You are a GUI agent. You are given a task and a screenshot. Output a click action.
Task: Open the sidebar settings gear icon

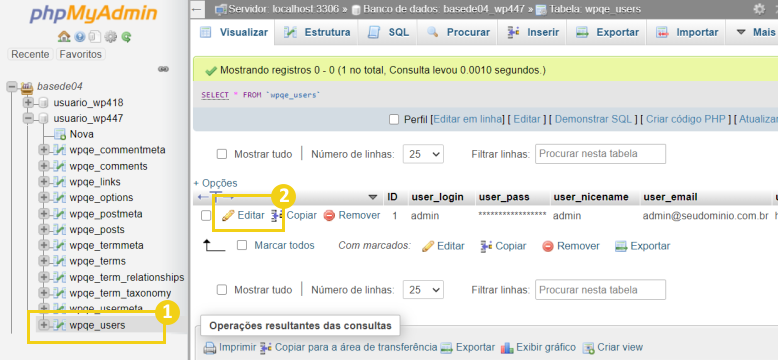111,37
